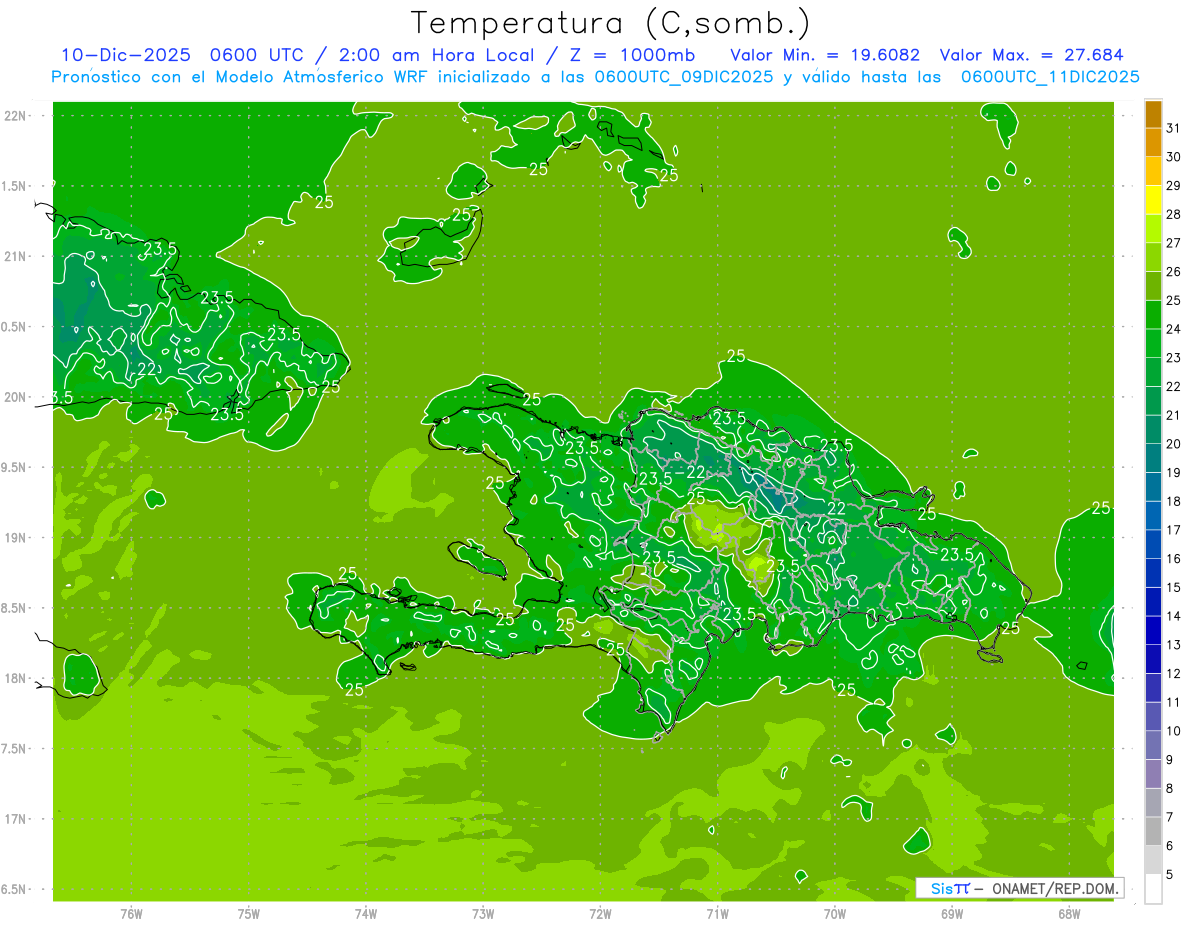The width and height of the screenshot is (1200, 927).
Task: Click the colorbar scale number "31"
Action: pyautogui.click(x=1173, y=128)
